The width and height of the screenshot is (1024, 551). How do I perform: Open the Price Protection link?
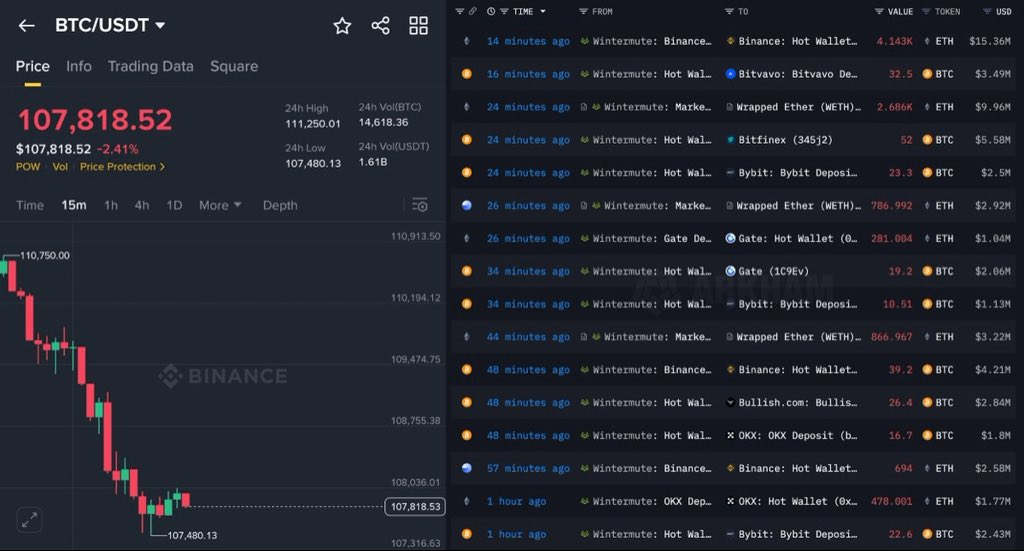(122, 167)
